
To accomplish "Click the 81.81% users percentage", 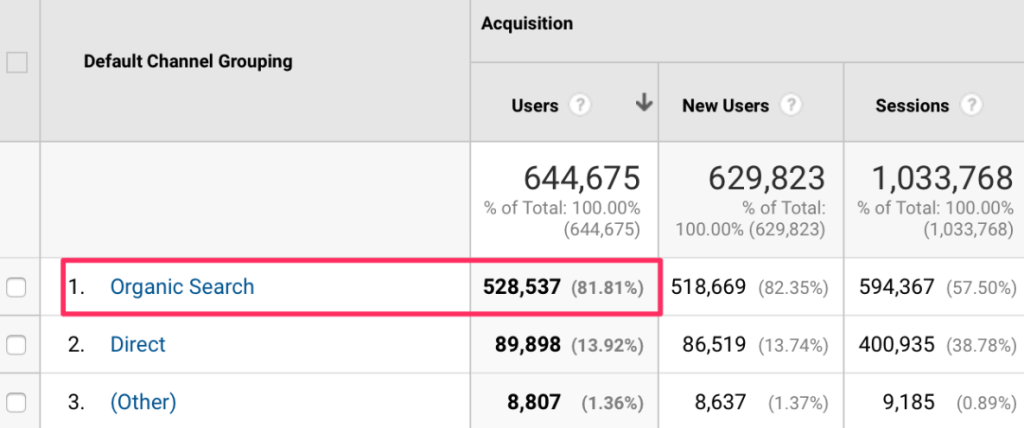I will pos(607,288).
